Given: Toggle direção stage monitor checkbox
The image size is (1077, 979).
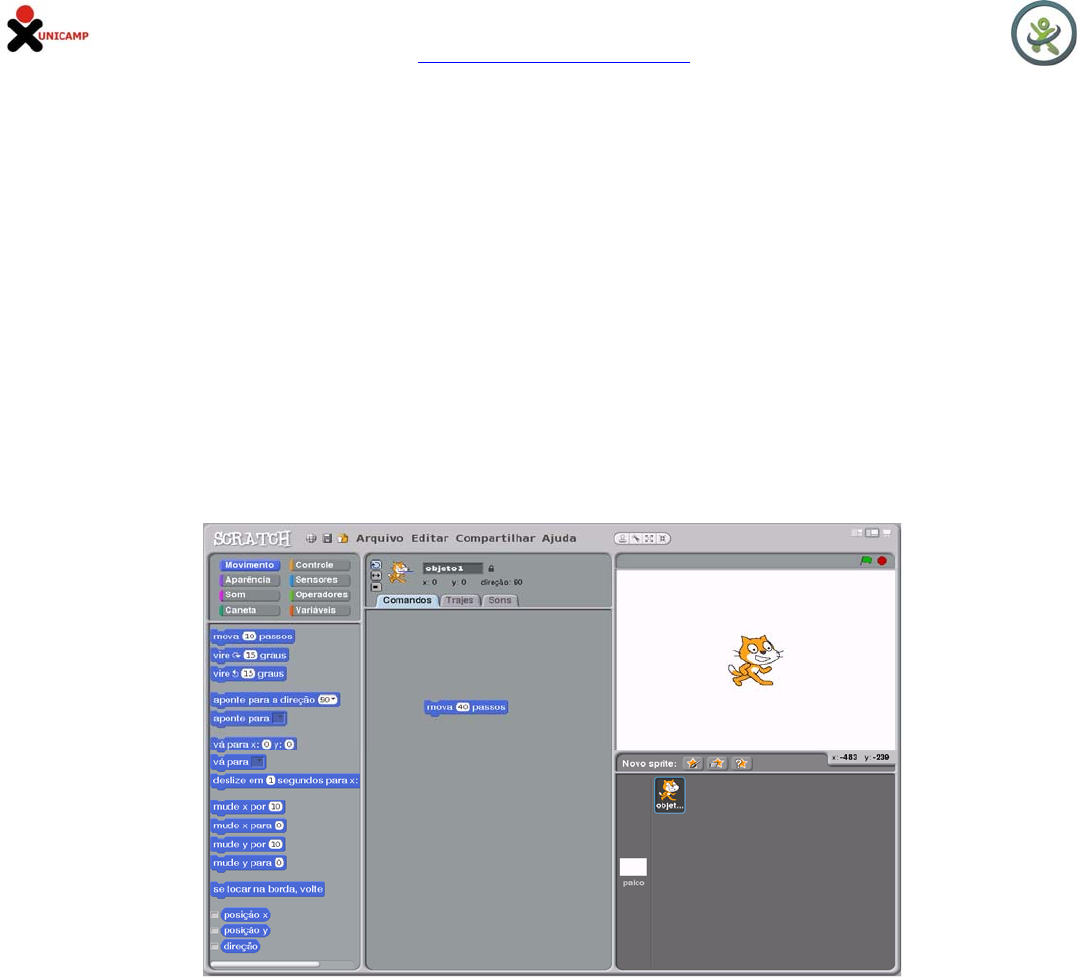Looking at the screenshot, I should coord(214,947).
